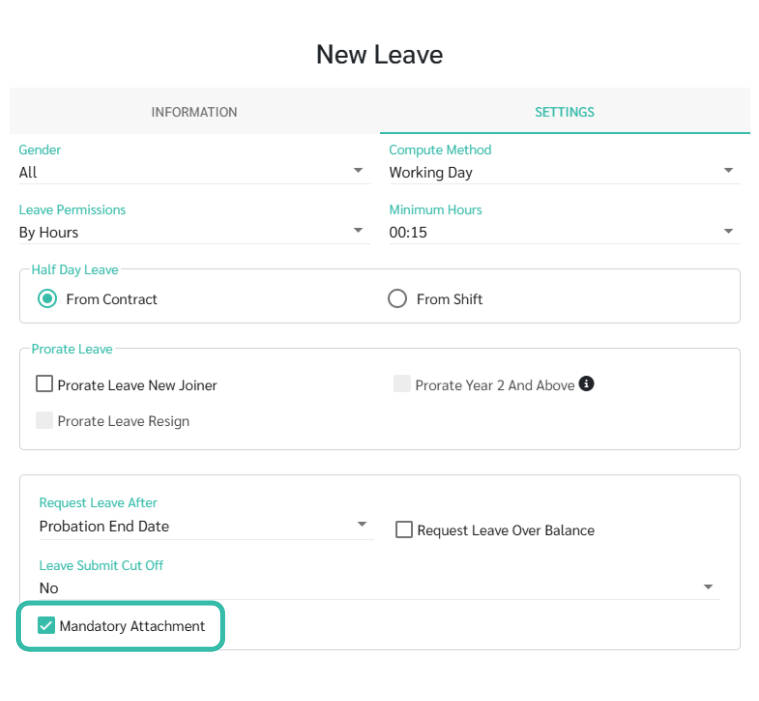Open Leave Permissions dropdown
Viewport: 759px width, 701px height.
pos(190,232)
